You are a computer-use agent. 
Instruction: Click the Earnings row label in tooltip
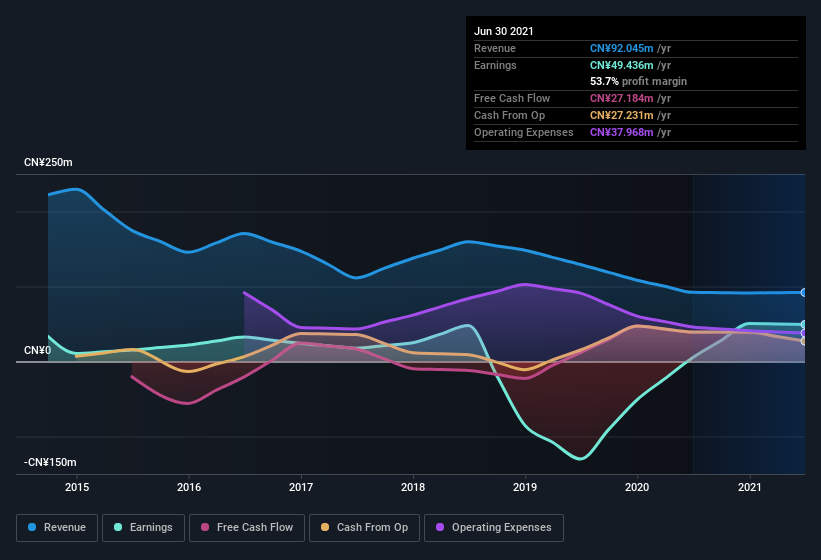click(495, 65)
